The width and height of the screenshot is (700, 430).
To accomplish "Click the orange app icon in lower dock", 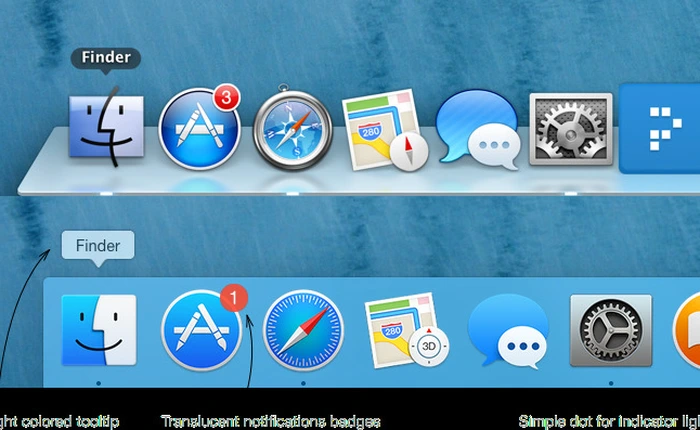I will click(687, 330).
